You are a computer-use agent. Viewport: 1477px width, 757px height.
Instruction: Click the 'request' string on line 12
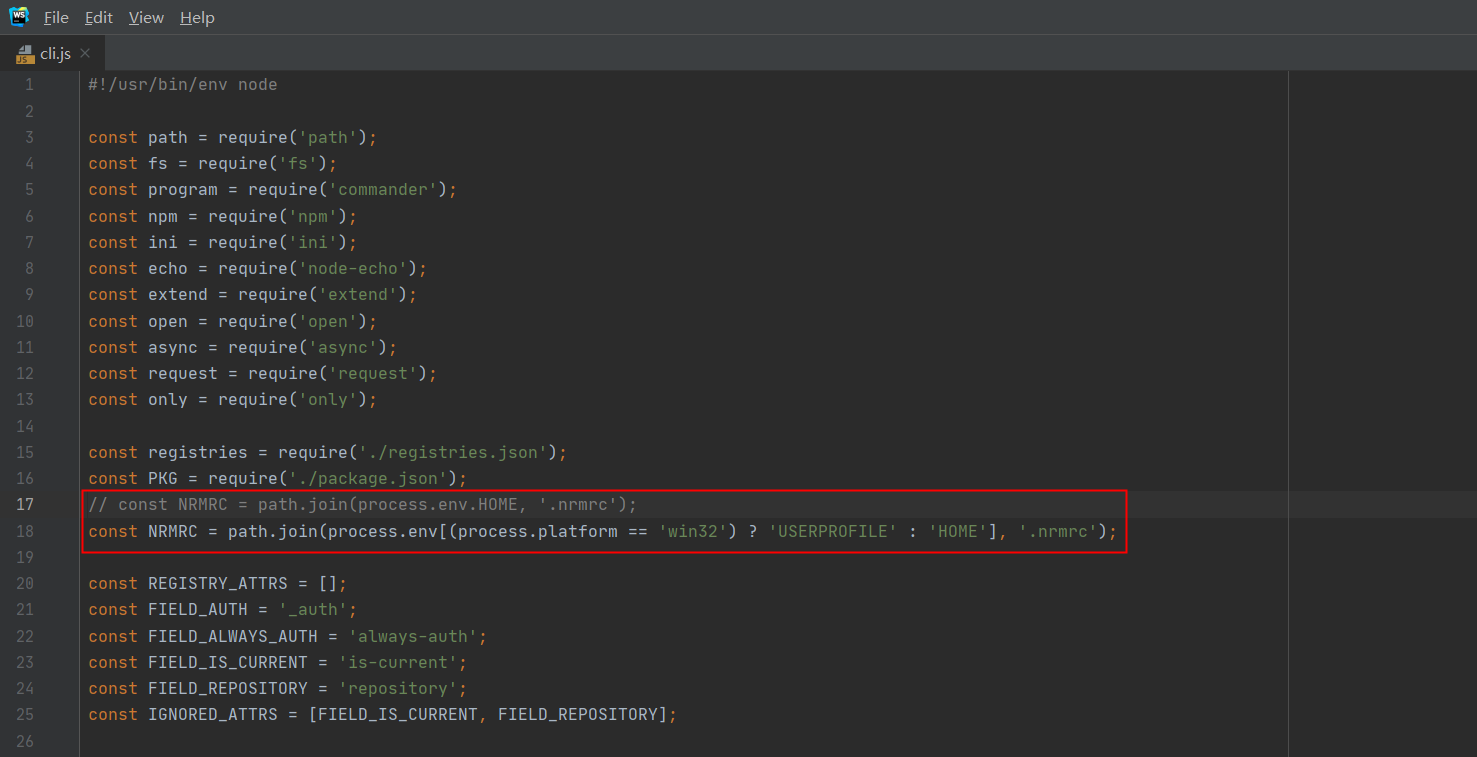pyautogui.click(x=373, y=373)
